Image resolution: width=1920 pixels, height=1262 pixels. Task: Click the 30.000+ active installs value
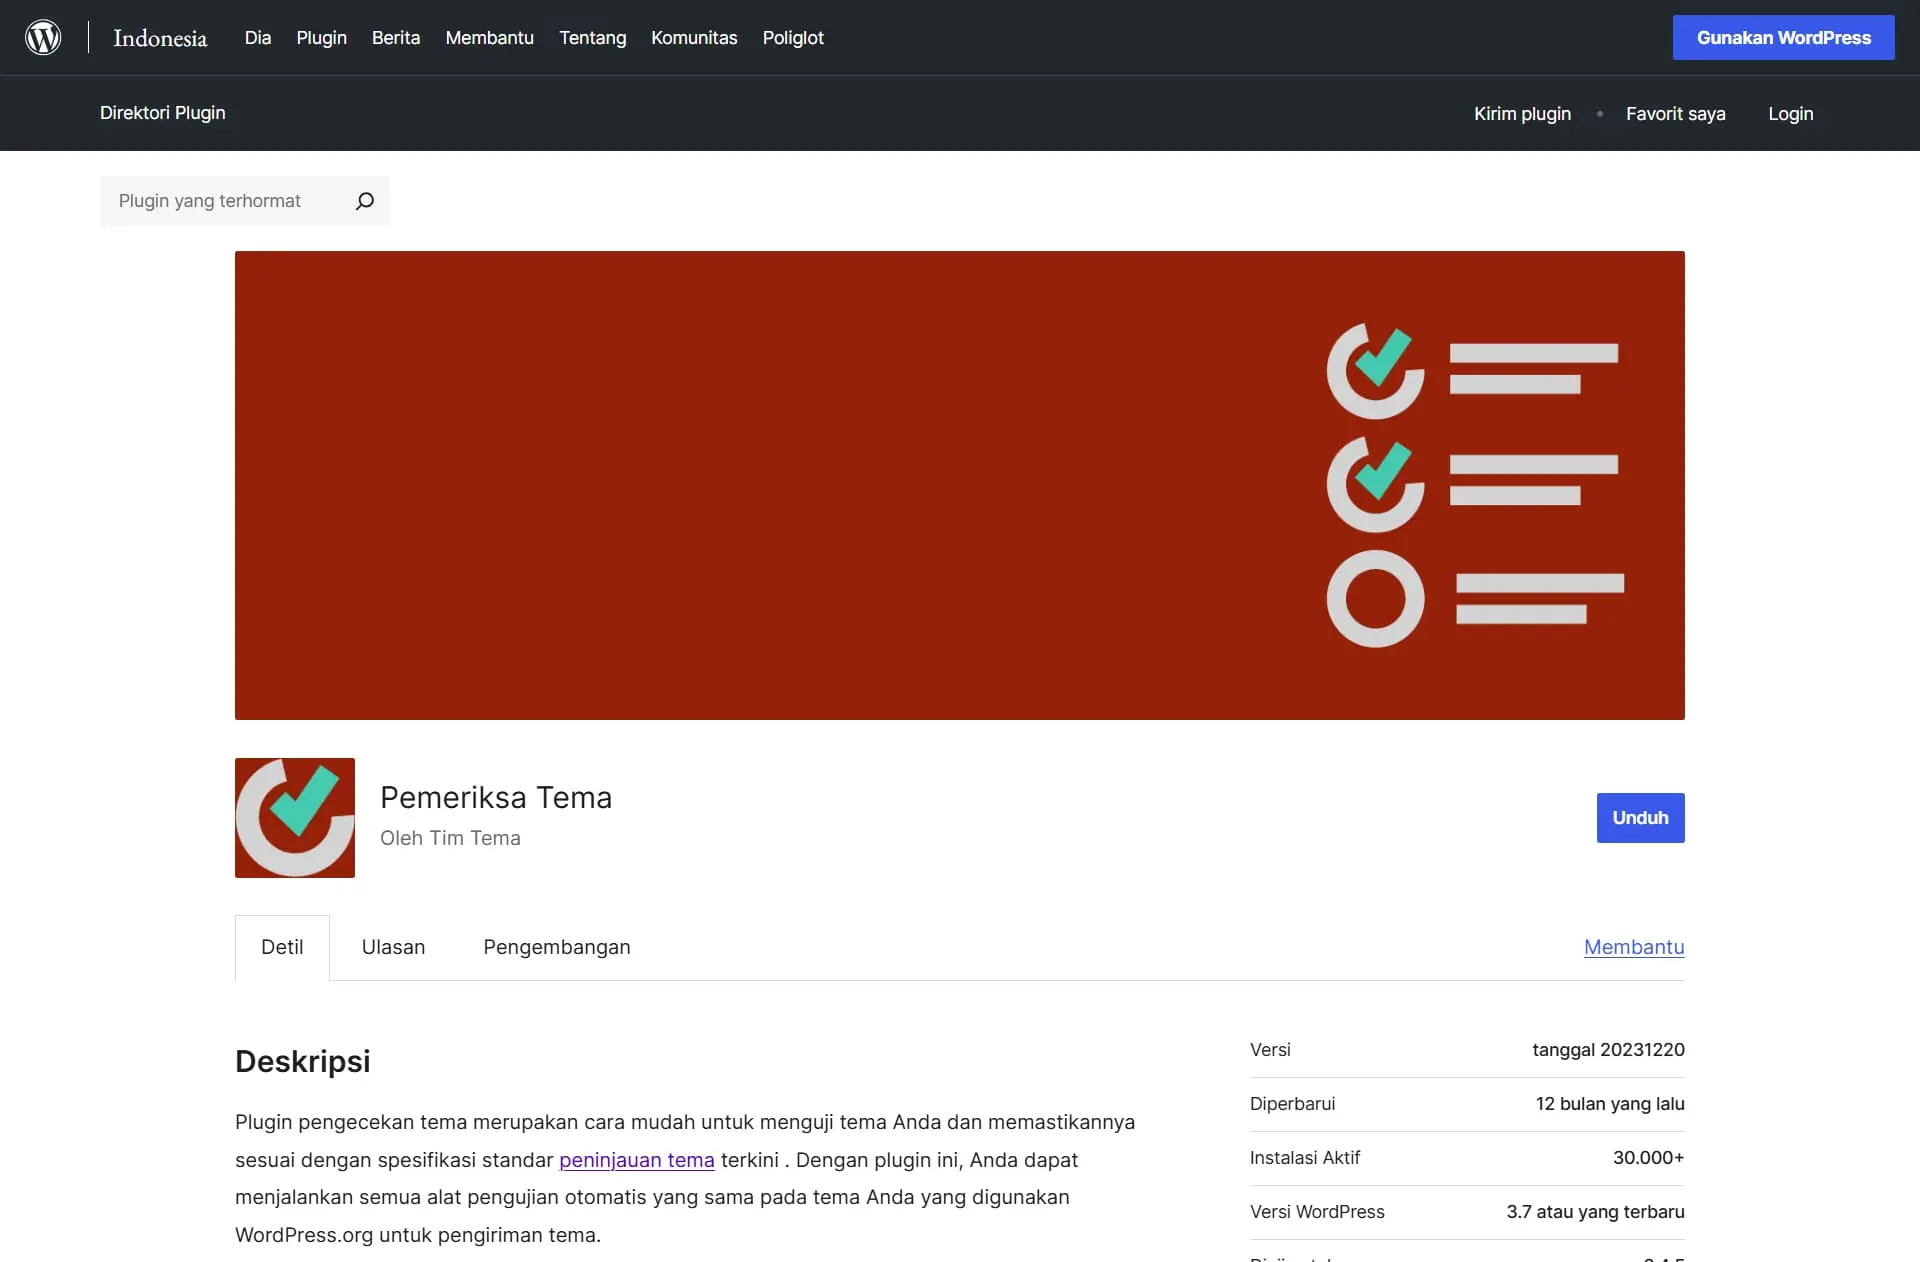click(x=1648, y=1158)
